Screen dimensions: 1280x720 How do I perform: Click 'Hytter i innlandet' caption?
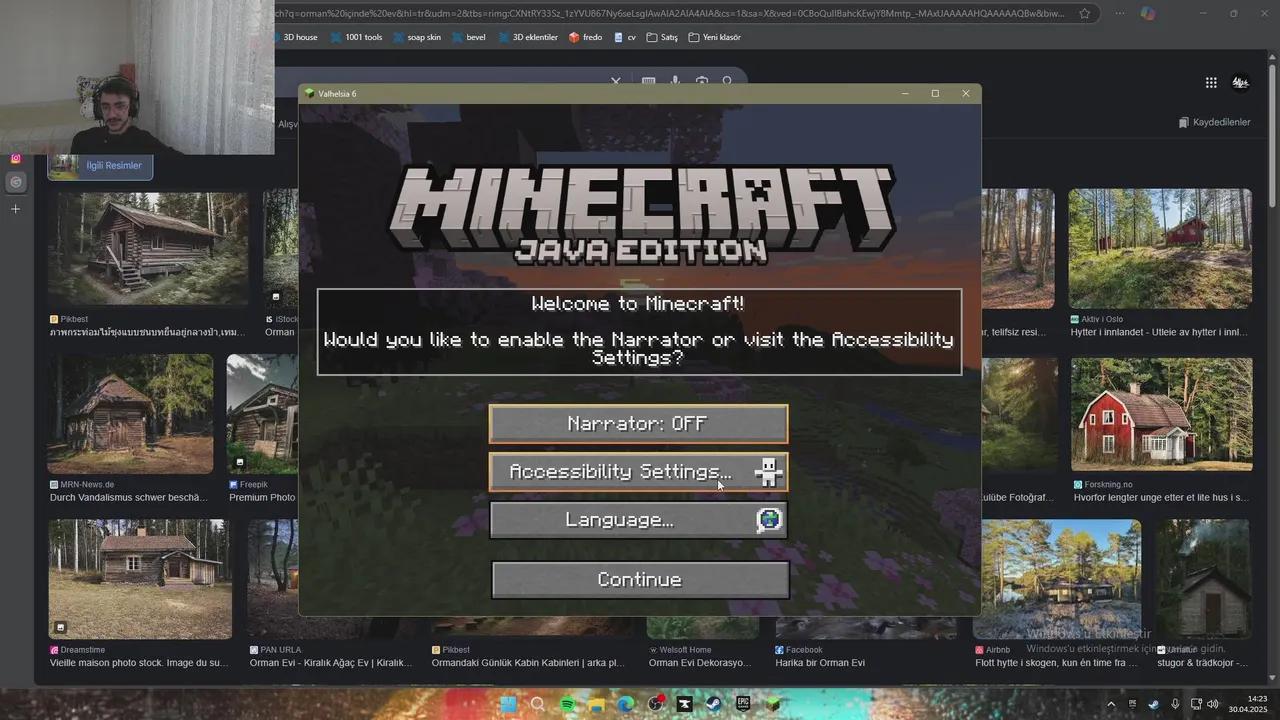coord(1159,332)
